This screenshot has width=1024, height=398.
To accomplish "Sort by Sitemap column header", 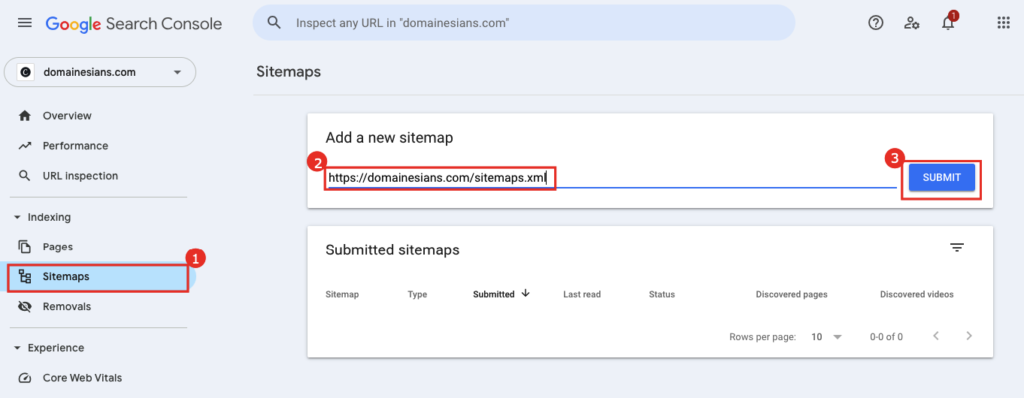I will (342, 294).
